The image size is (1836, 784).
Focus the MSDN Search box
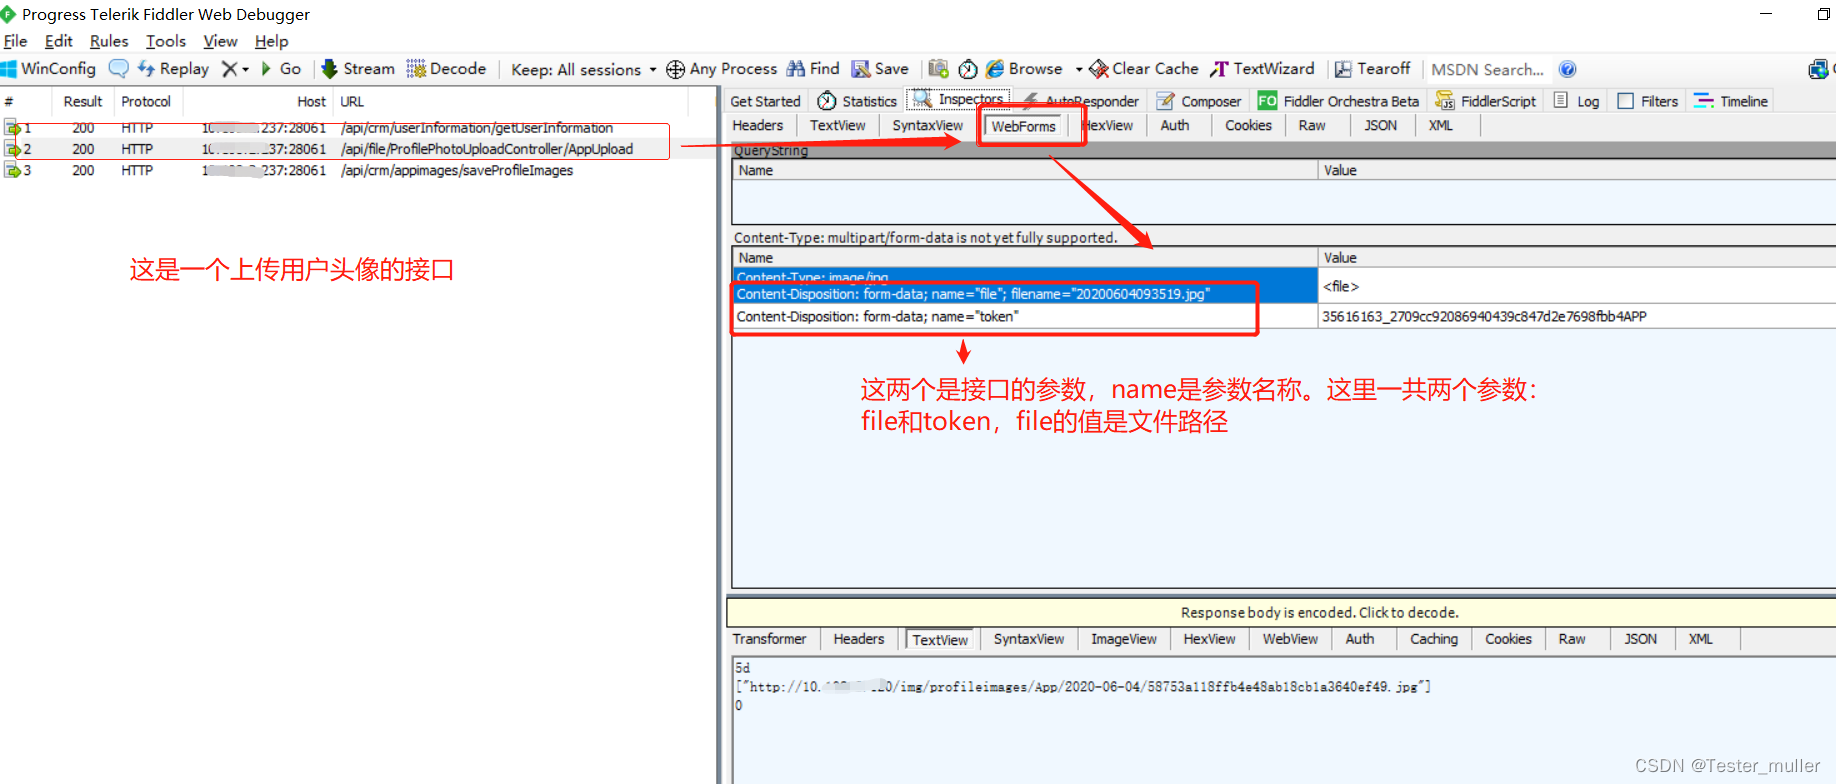pyautogui.click(x=1487, y=70)
